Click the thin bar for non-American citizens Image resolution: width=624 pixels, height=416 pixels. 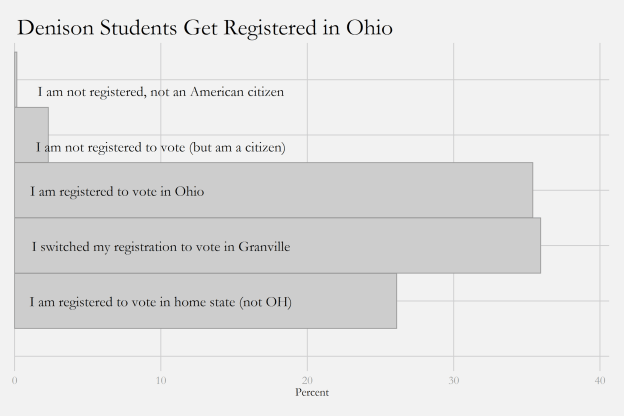tap(15, 80)
